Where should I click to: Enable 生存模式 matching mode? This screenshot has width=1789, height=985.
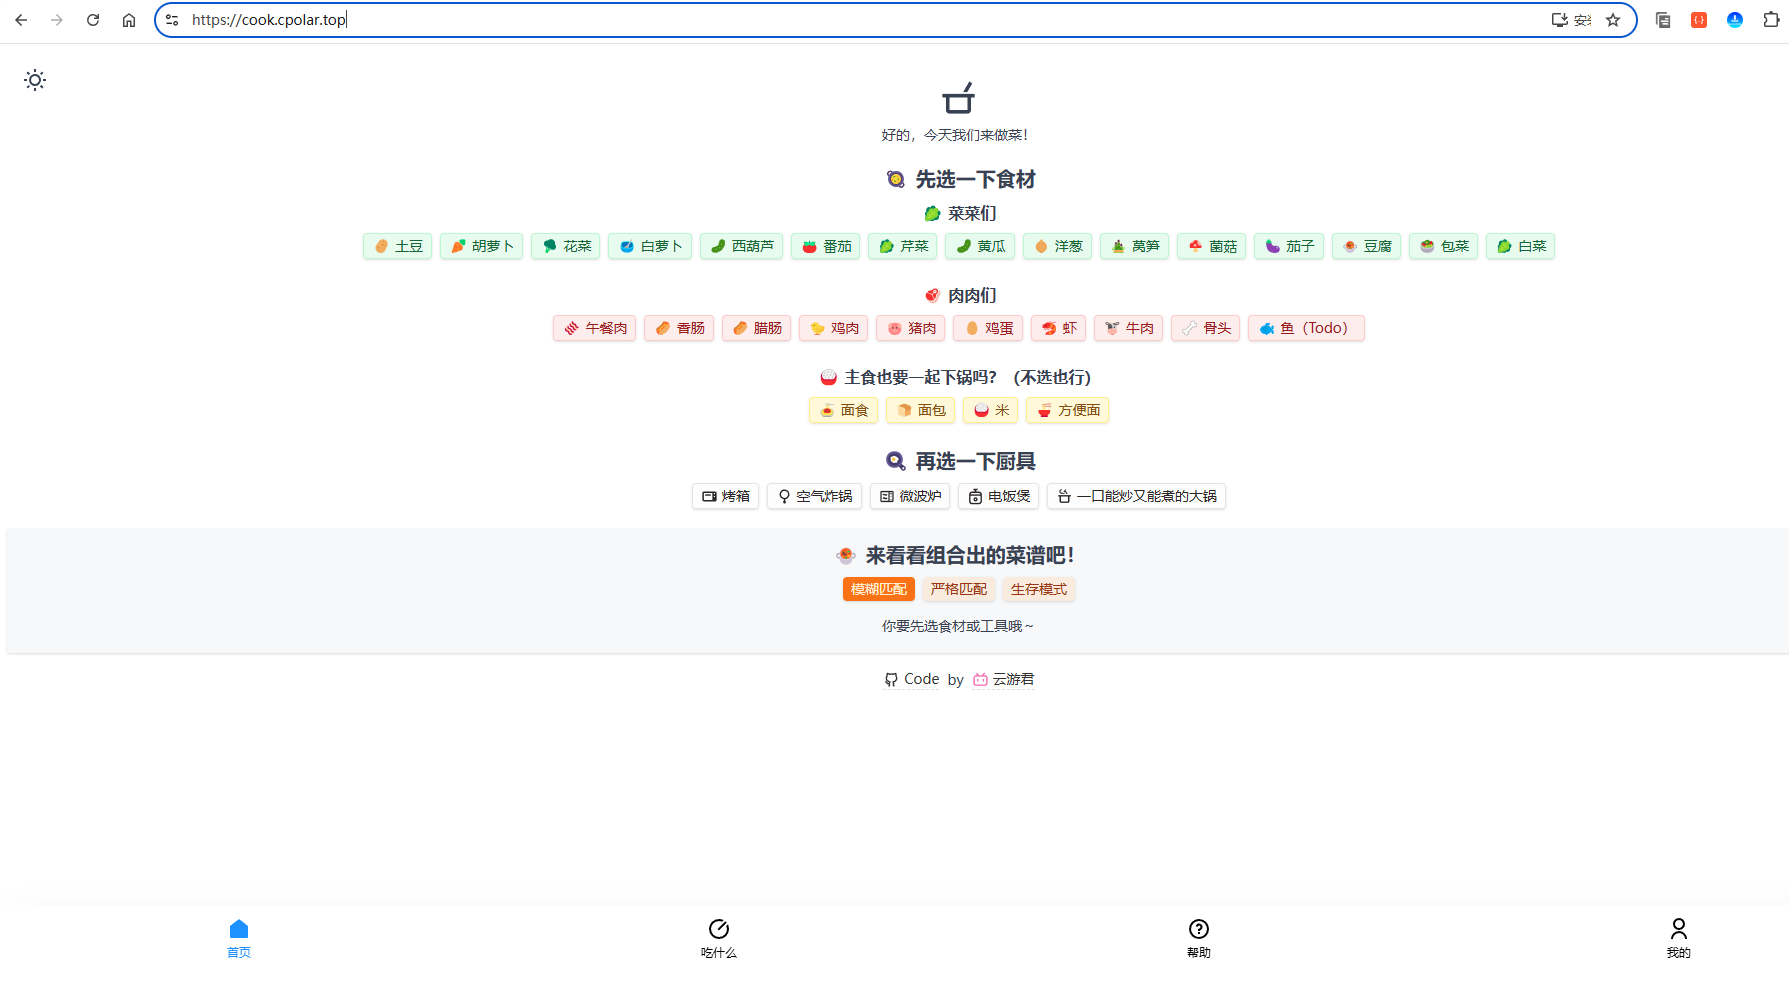click(x=1038, y=589)
